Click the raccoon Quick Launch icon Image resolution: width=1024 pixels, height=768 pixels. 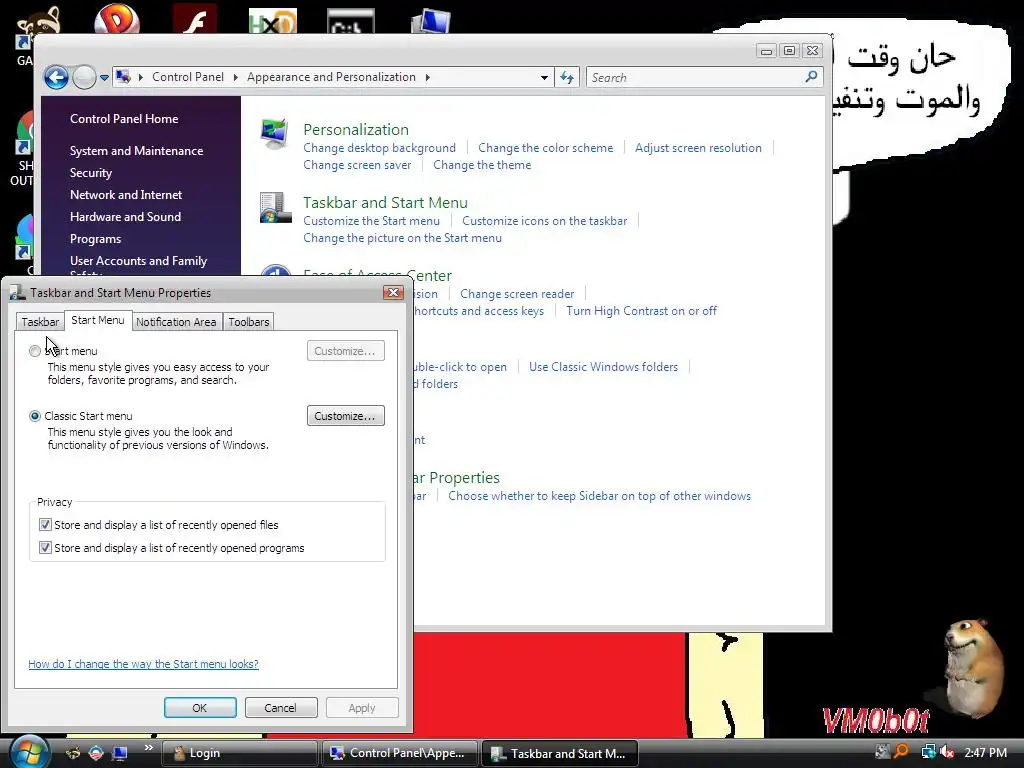coord(72,753)
